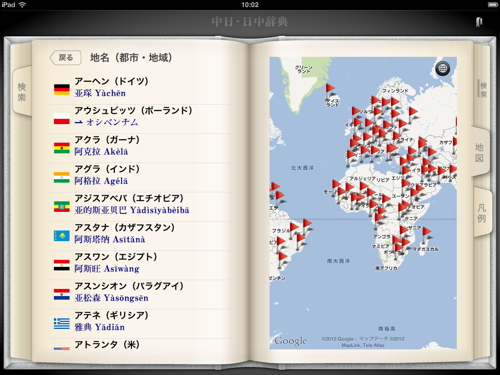Tap the Paraguay flag icon
Screen dimensions: 500x375
pos(62,294)
